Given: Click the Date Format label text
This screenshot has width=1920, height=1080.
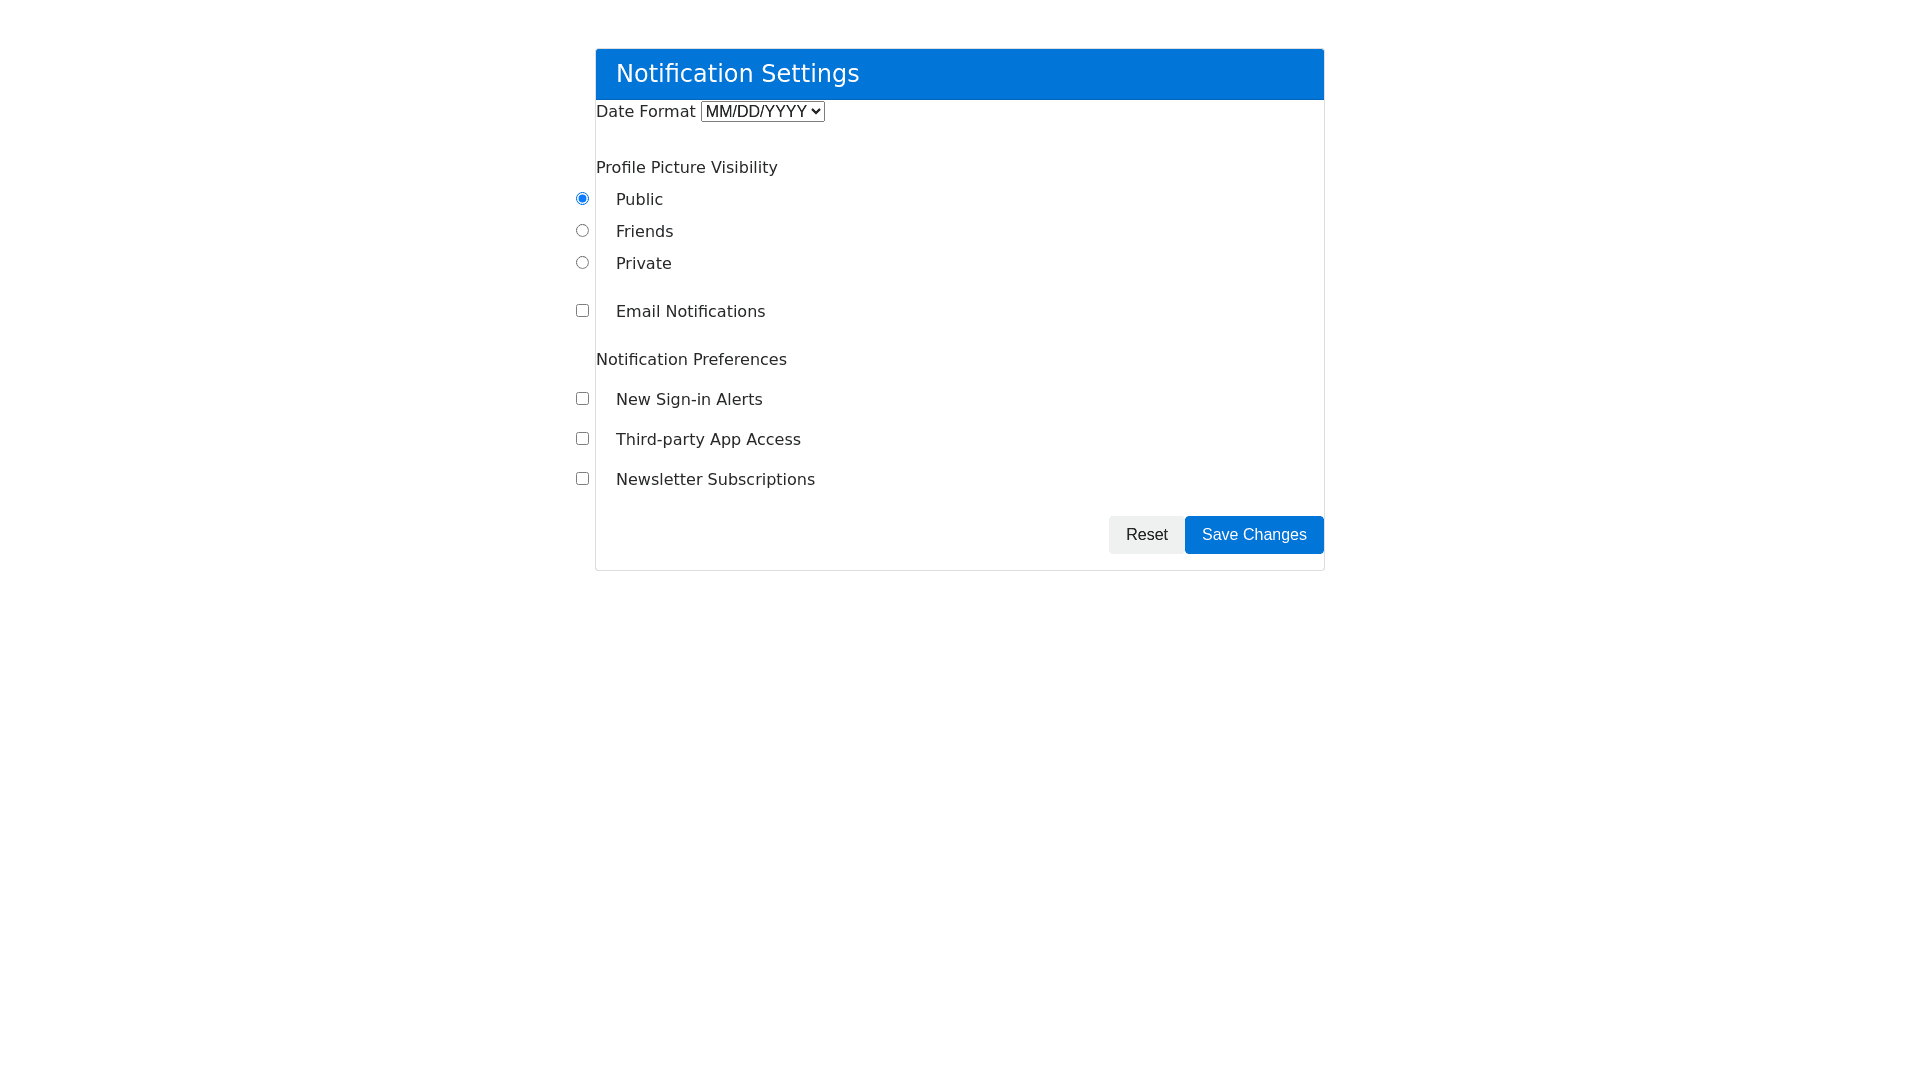Looking at the screenshot, I should pos(645,112).
